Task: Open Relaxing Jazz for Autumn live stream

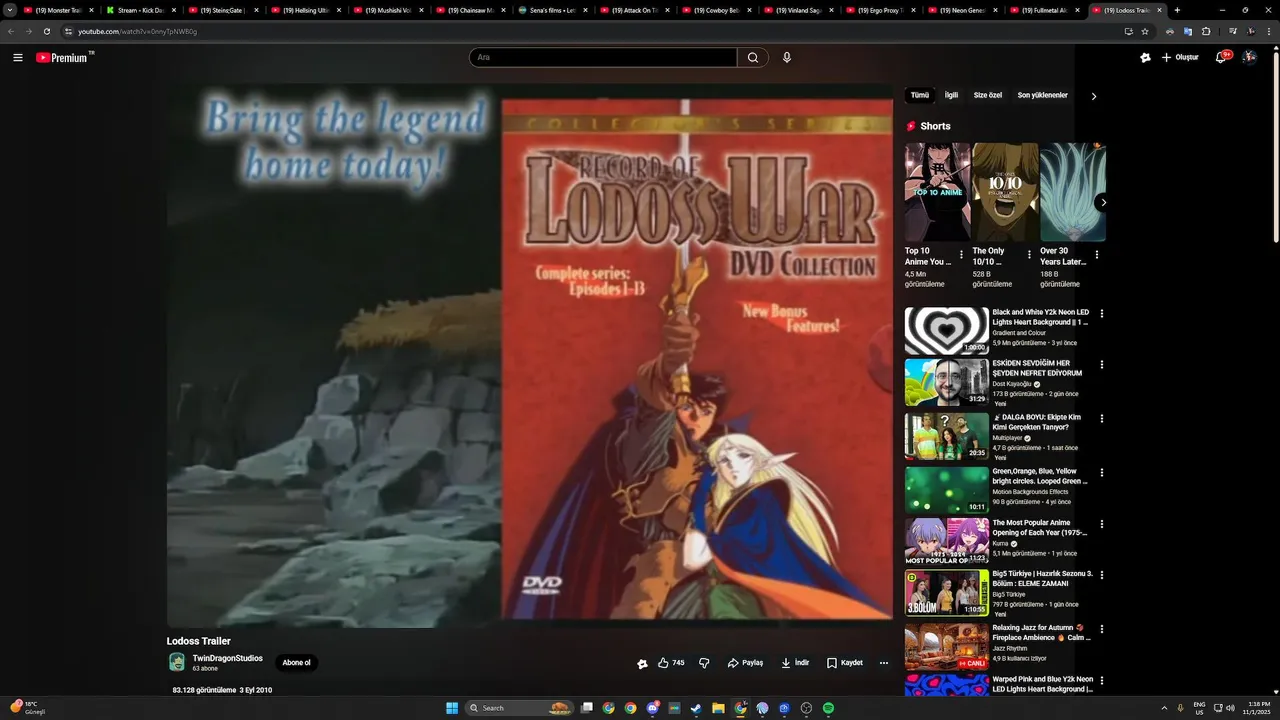Action: tap(947, 646)
